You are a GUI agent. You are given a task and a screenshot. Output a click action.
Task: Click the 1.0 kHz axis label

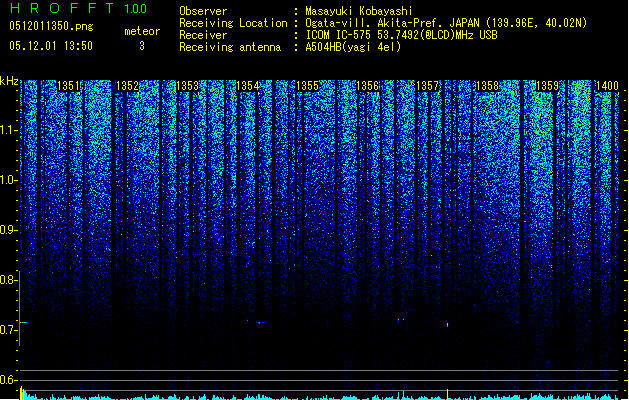pos(8,180)
